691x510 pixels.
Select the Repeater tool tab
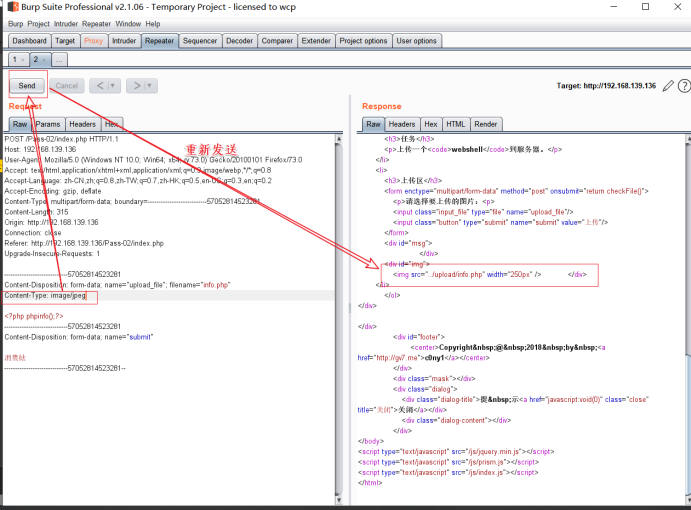[x=160, y=41]
